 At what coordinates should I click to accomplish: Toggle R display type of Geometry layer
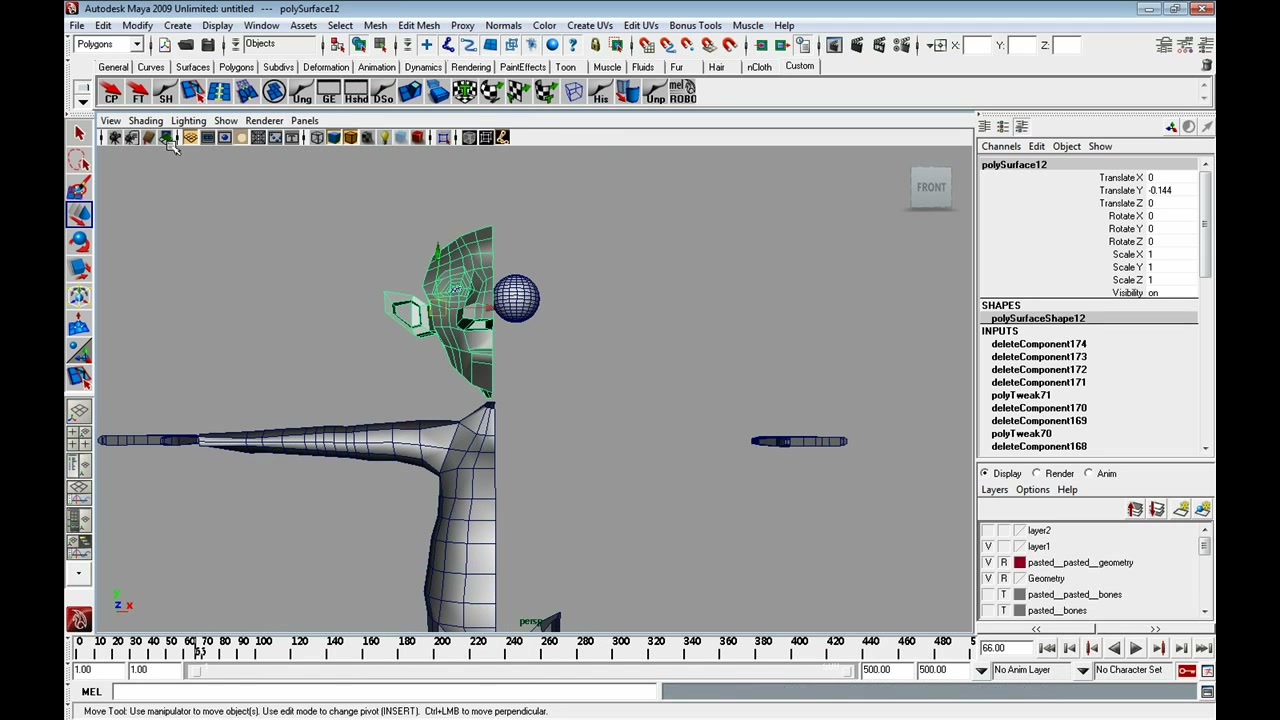tap(1004, 579)
